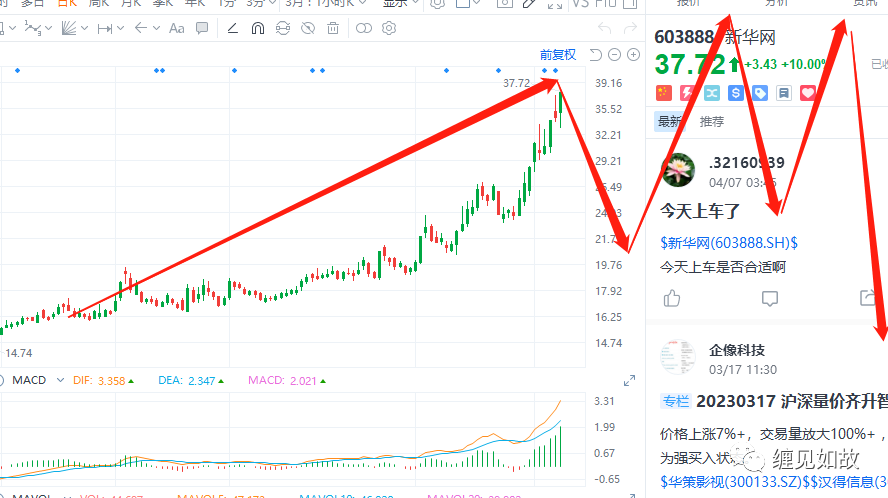Open user .32160939 profile name

[747, 163]
